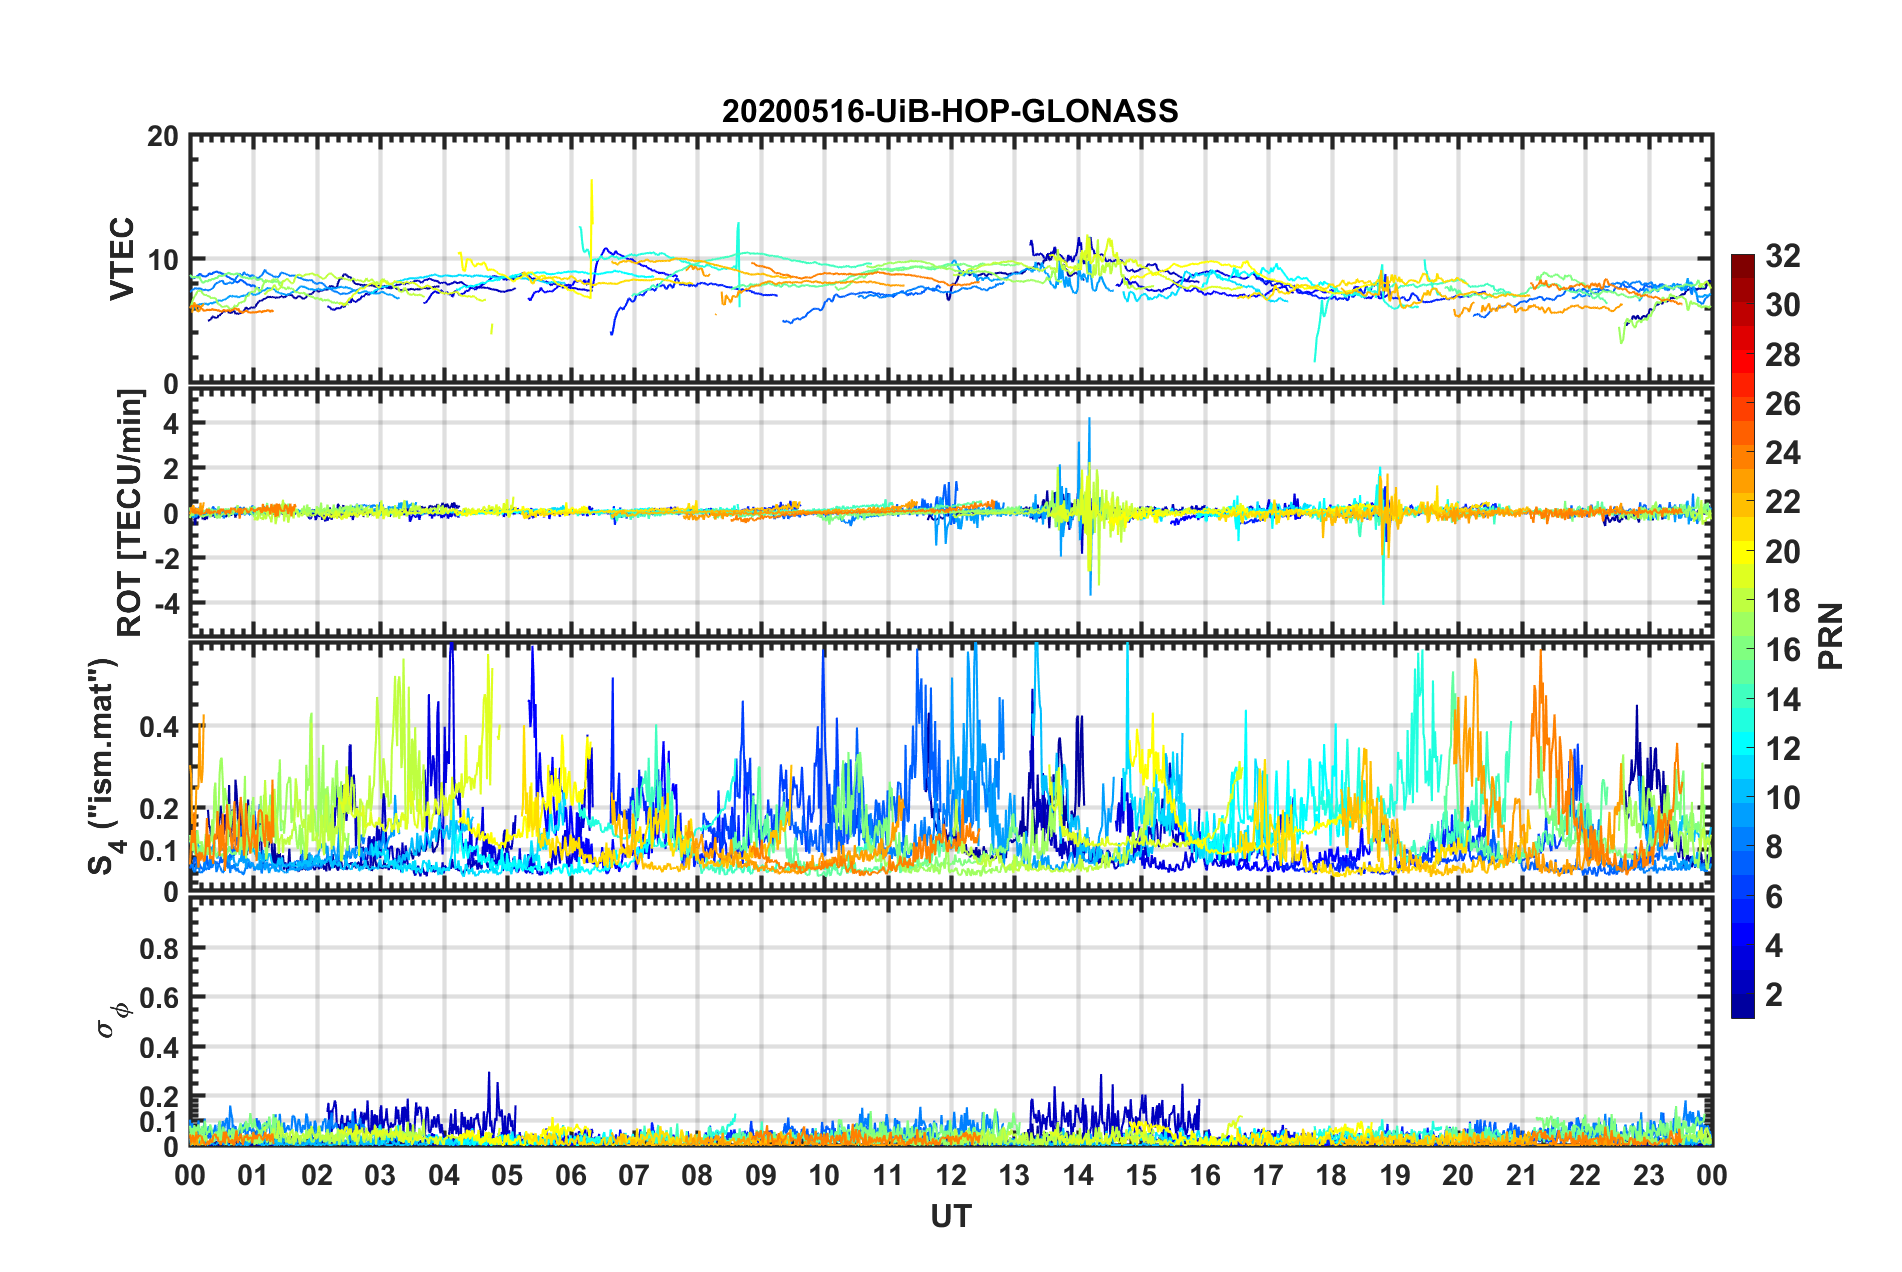Click x-axis tick label 08
The height and width of the screenshot is (1272, 1902).
pos(697,1175)
